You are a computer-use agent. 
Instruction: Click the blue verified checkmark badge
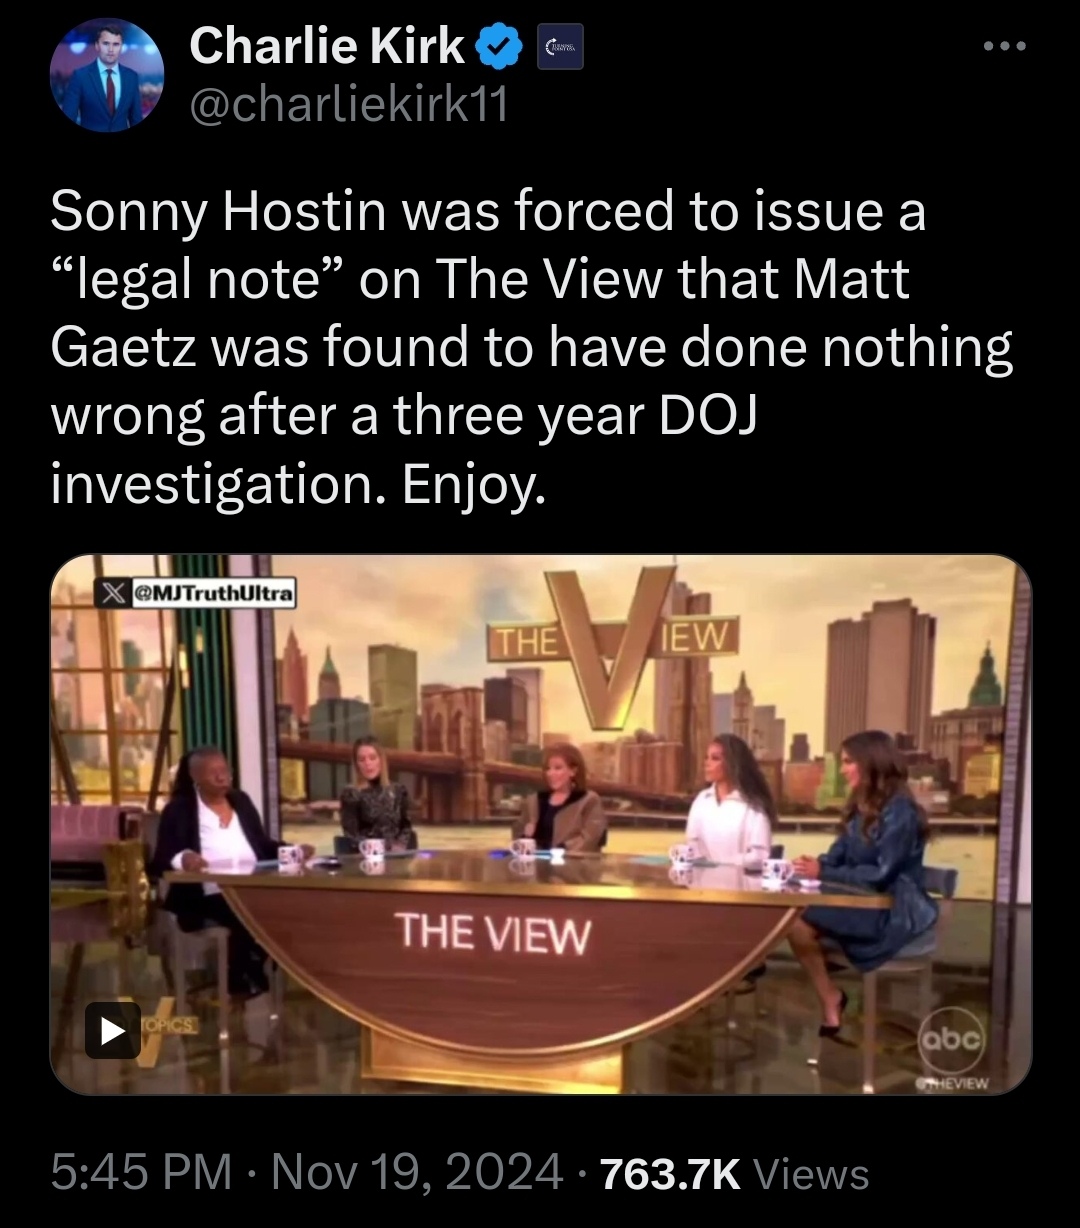[x=501, y=48]
